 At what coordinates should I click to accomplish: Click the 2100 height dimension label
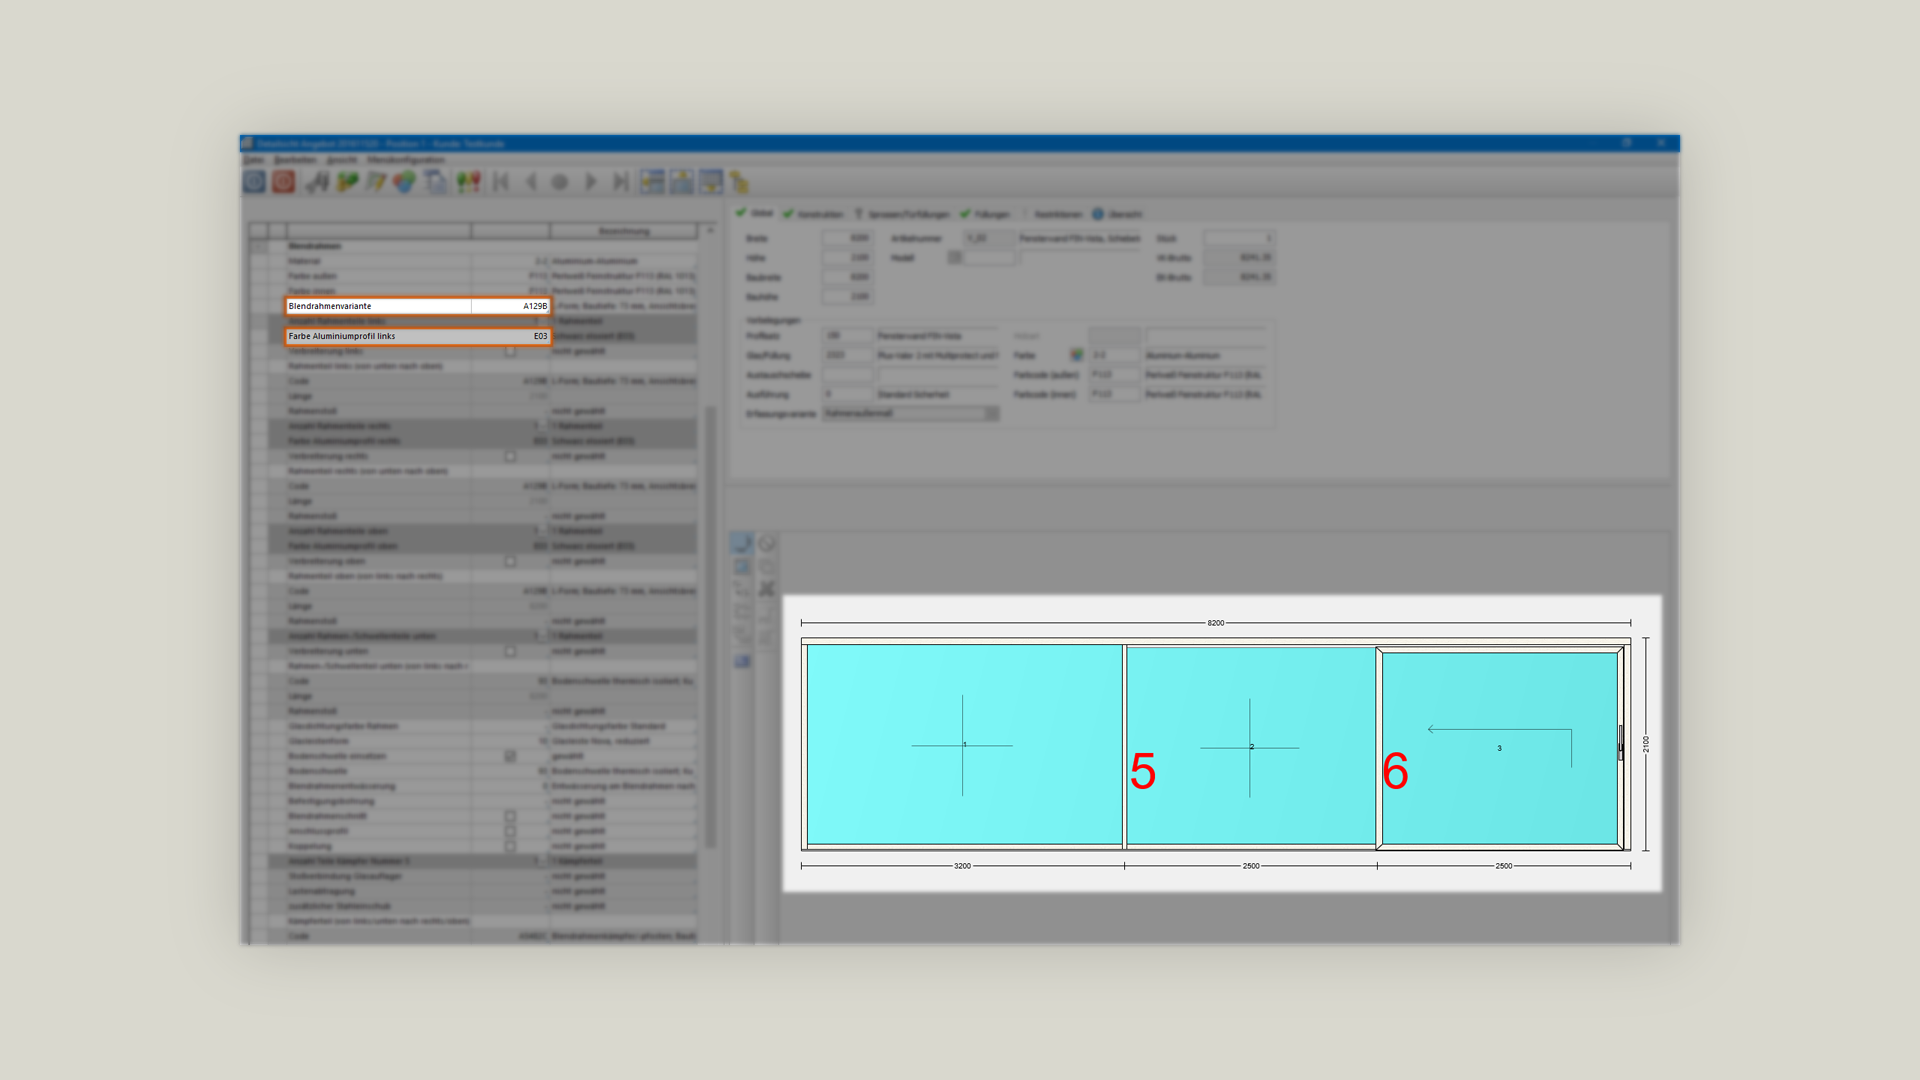pos(1646,744)
